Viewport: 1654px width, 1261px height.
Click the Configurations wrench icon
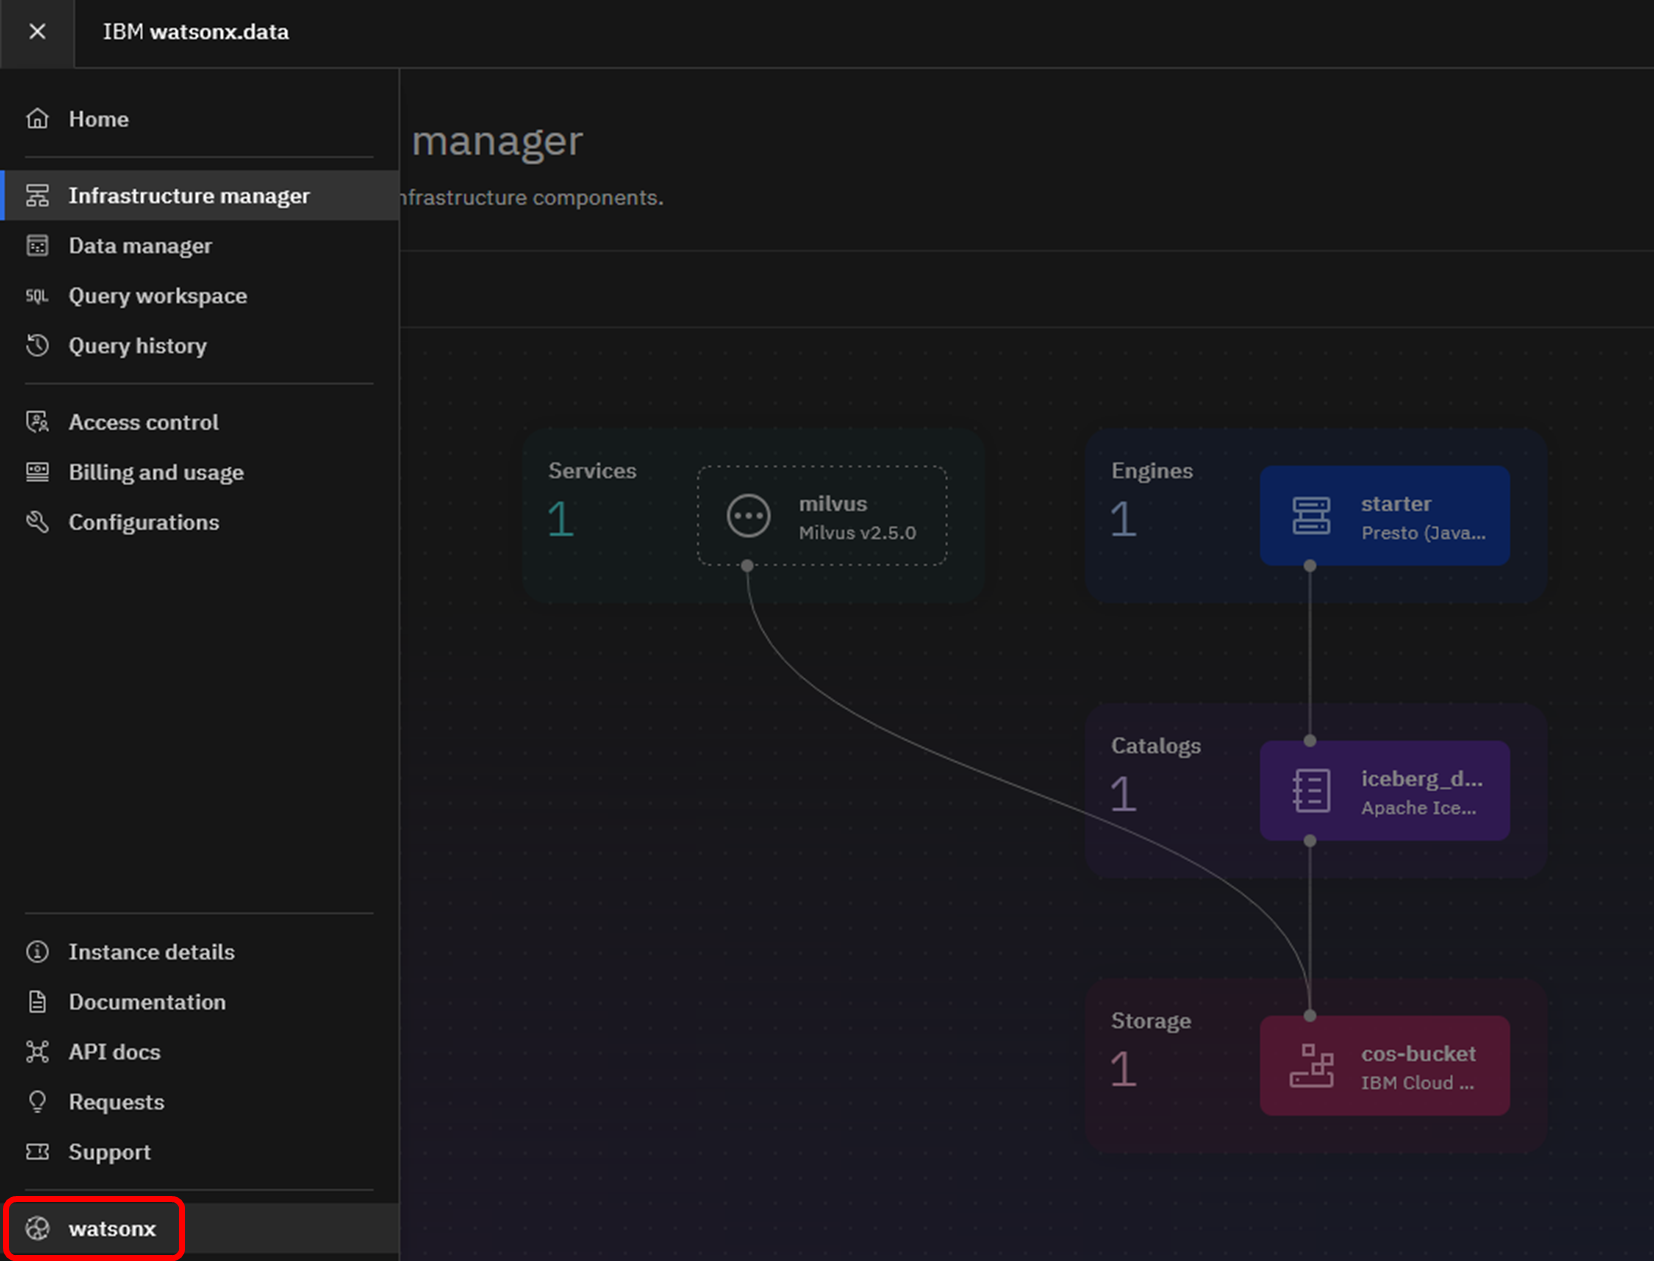coord(38,522)
